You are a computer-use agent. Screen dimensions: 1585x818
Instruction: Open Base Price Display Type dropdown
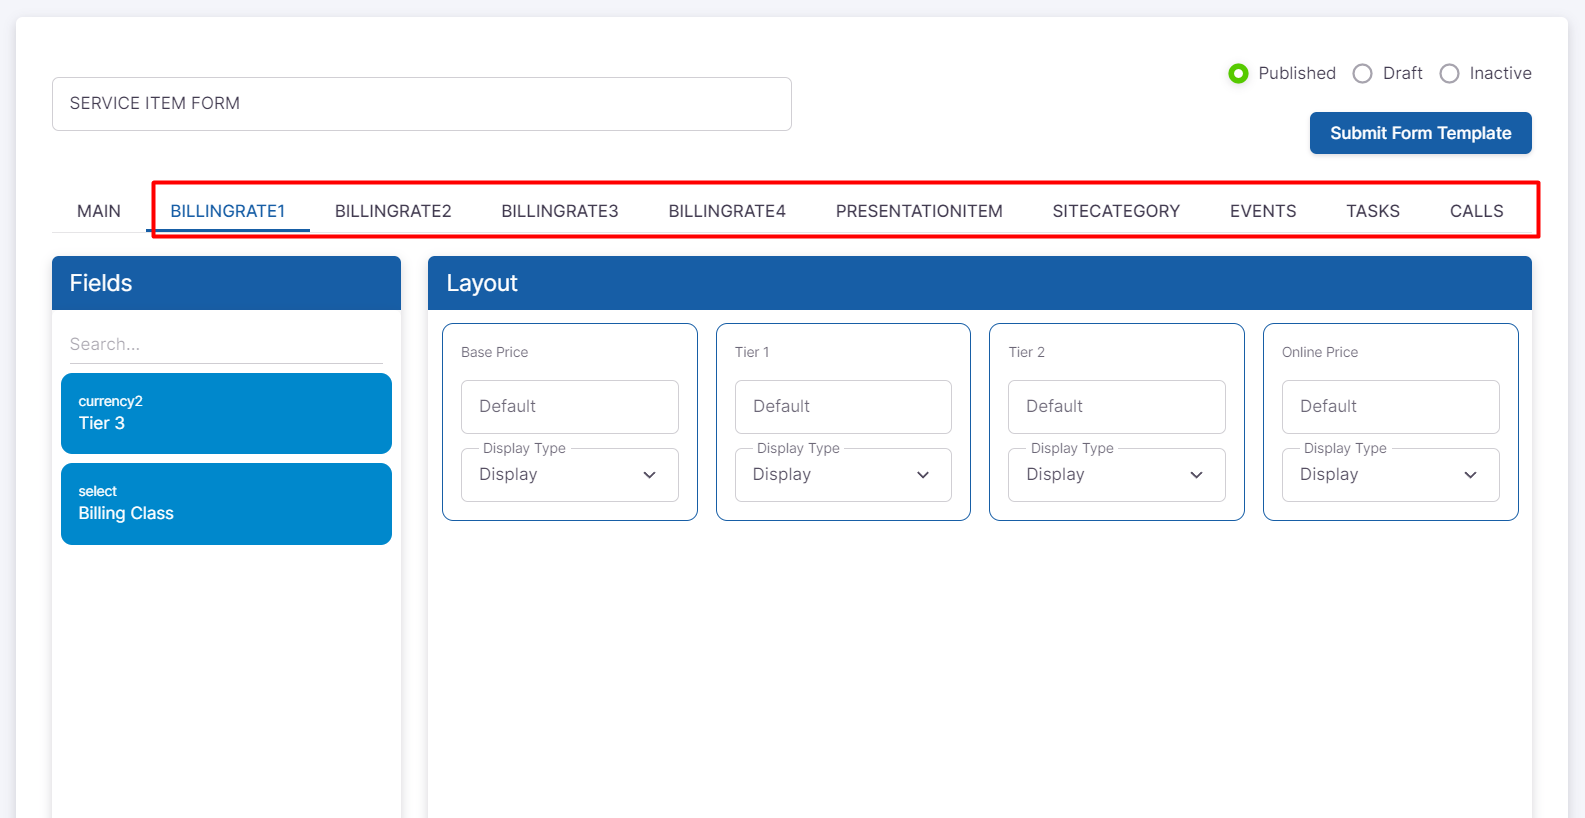tap(569, 475)
